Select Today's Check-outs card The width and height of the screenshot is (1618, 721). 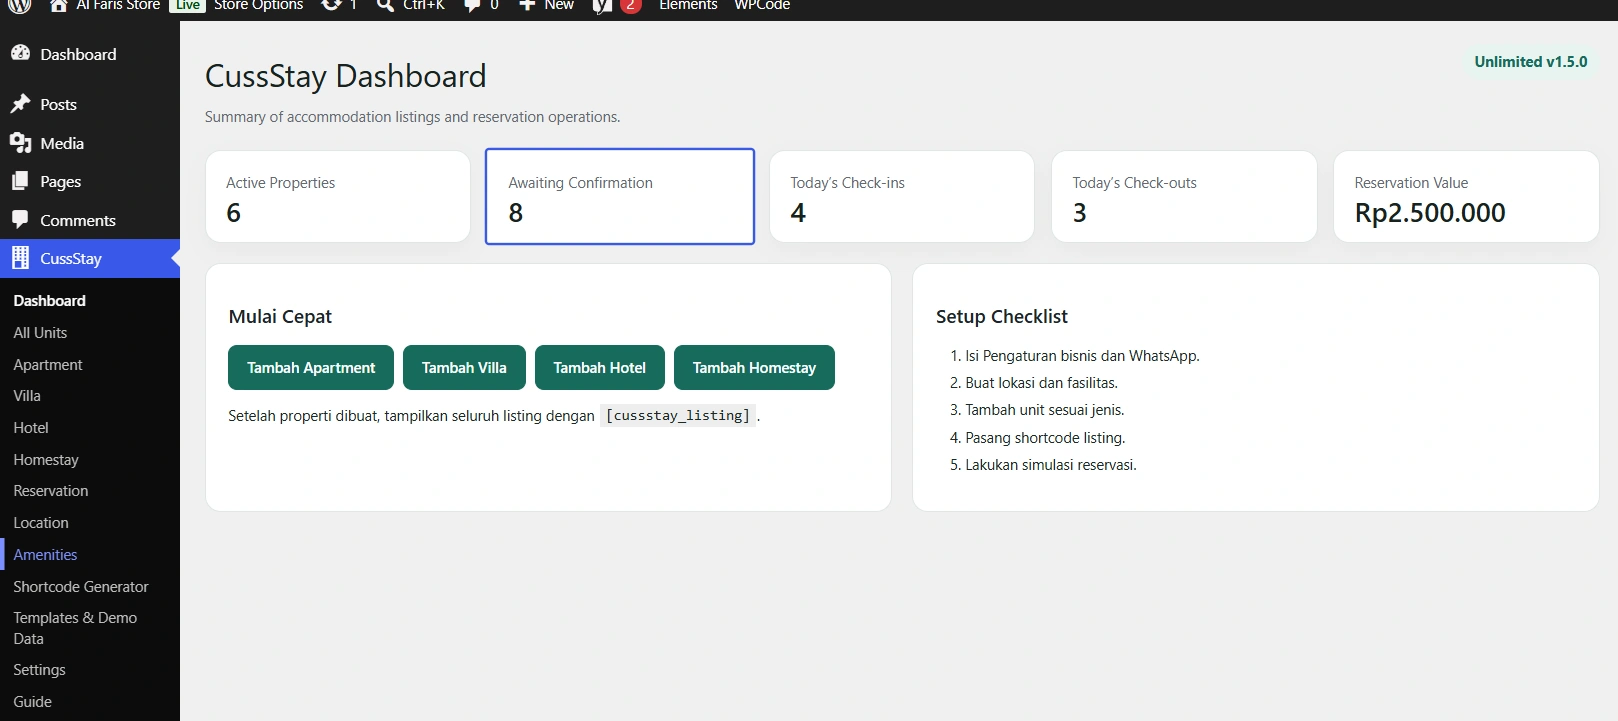1184,196
